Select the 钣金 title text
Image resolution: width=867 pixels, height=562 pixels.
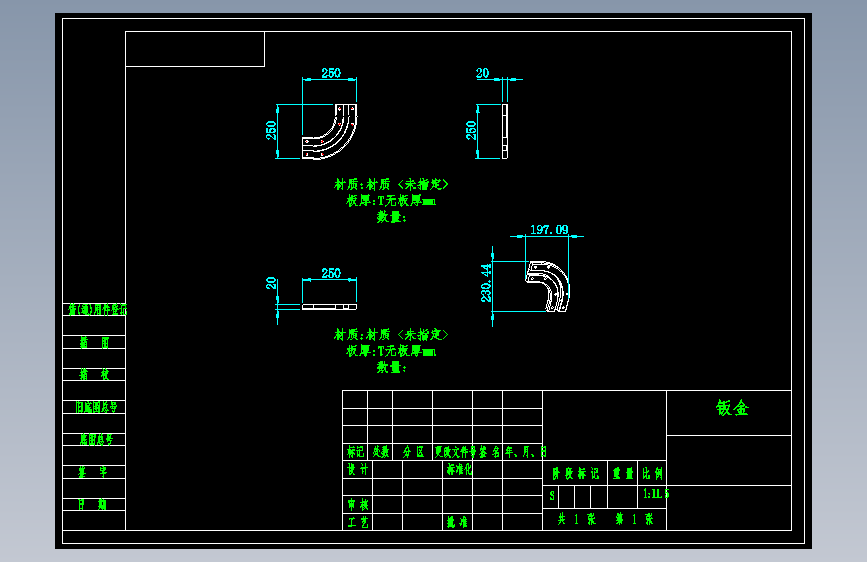click(x=732, y=408)
